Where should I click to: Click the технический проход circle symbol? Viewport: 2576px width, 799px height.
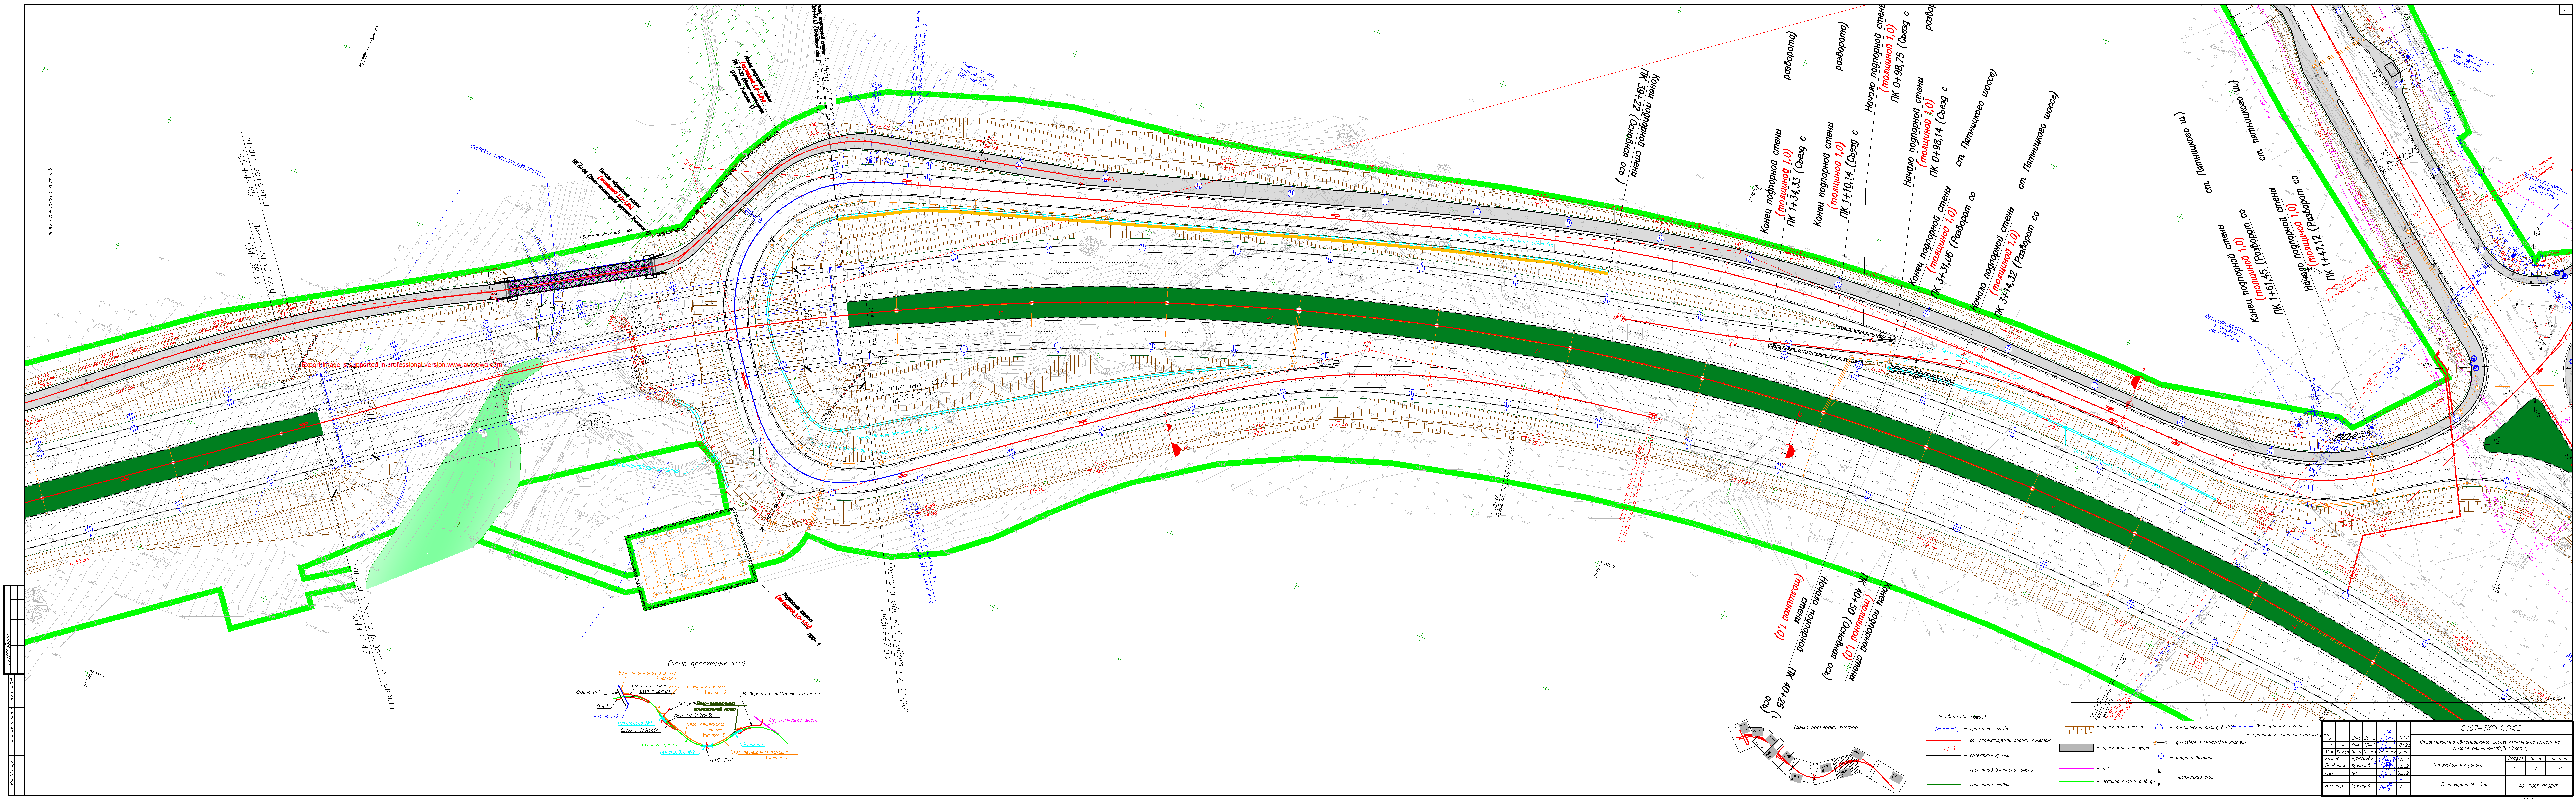(2159, 728)
